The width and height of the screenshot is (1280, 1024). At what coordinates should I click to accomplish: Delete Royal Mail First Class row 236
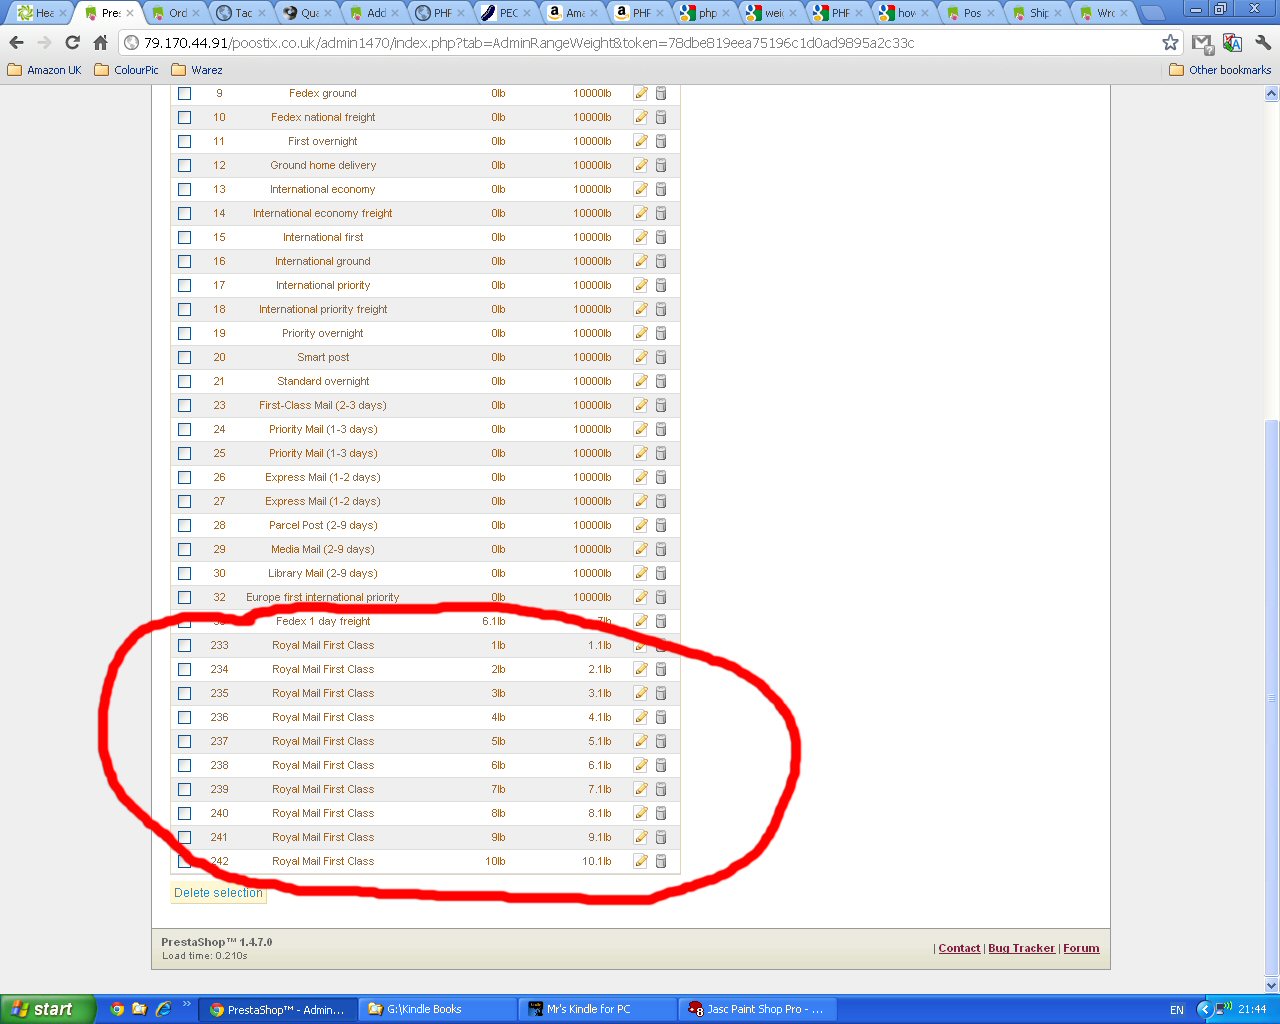(661, 717)
